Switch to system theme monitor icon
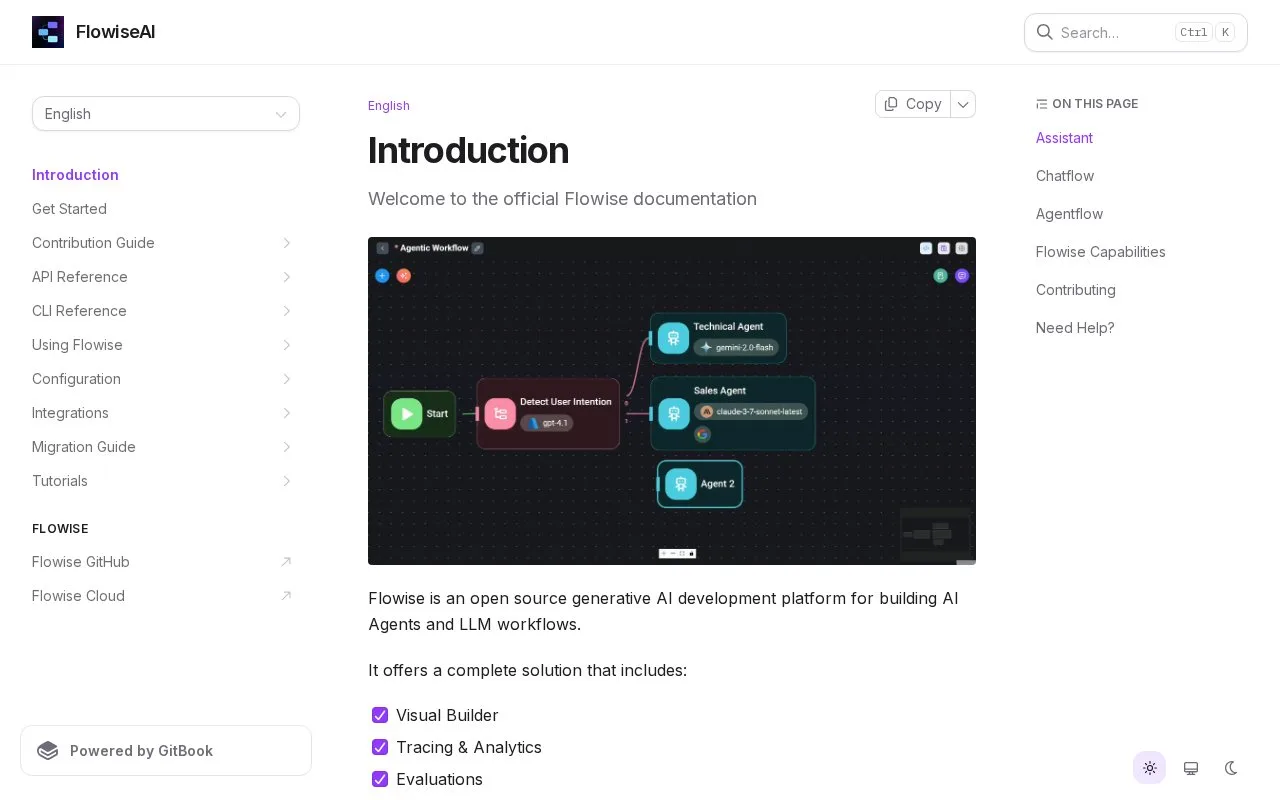The width and height of the screenshot is (1280, 800). 1191,768
